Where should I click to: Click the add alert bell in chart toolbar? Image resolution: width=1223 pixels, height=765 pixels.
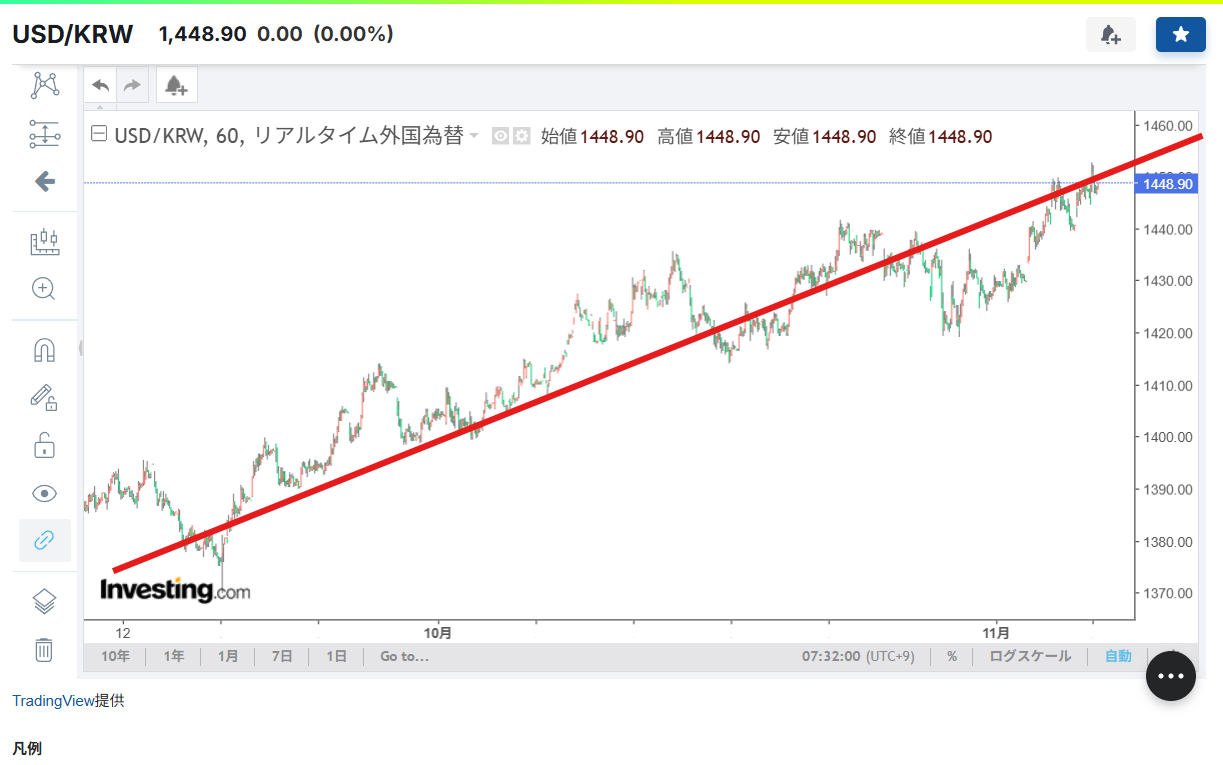pyautogui.click(x=176, y=85)
